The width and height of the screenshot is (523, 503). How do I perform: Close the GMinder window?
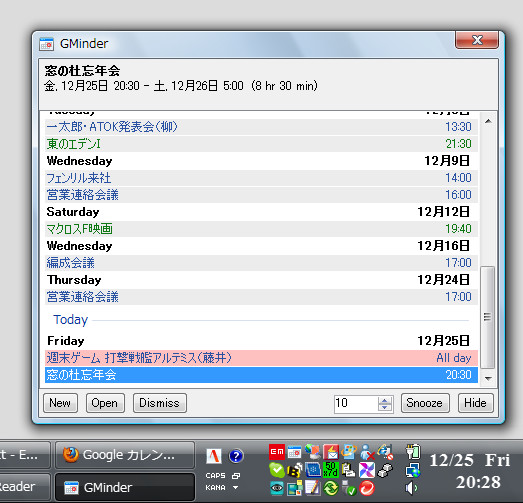(x=477, y=40)
